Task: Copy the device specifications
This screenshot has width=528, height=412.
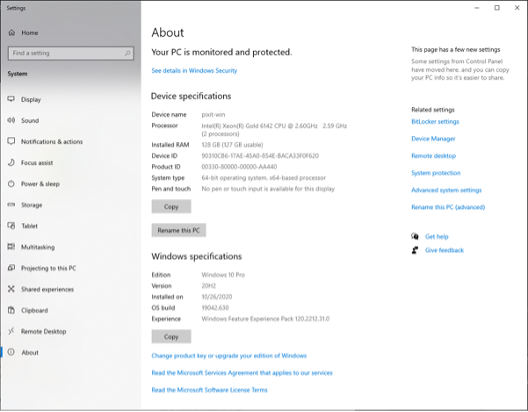Action: tap(171, 206)
